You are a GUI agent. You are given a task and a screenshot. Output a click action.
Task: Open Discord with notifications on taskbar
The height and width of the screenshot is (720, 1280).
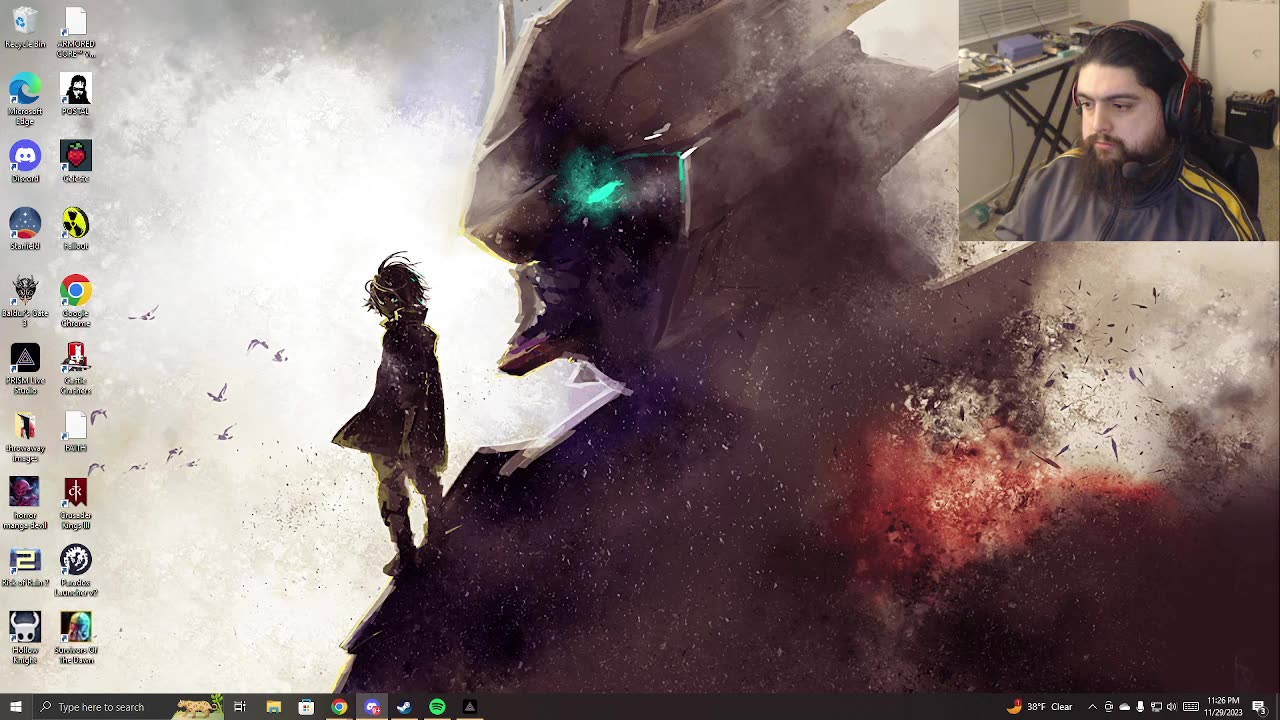(372, 707)
